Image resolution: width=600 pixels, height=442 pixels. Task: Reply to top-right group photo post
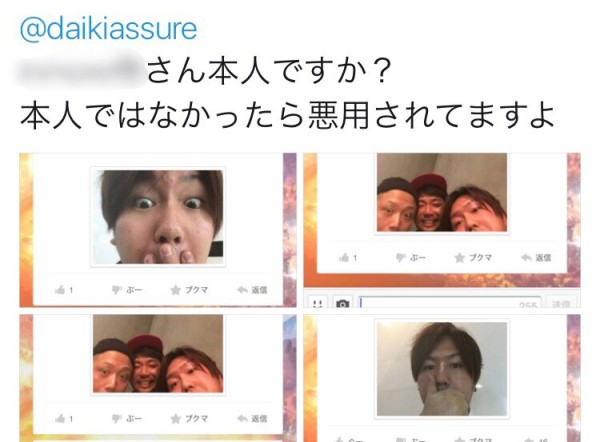point(527,258)
